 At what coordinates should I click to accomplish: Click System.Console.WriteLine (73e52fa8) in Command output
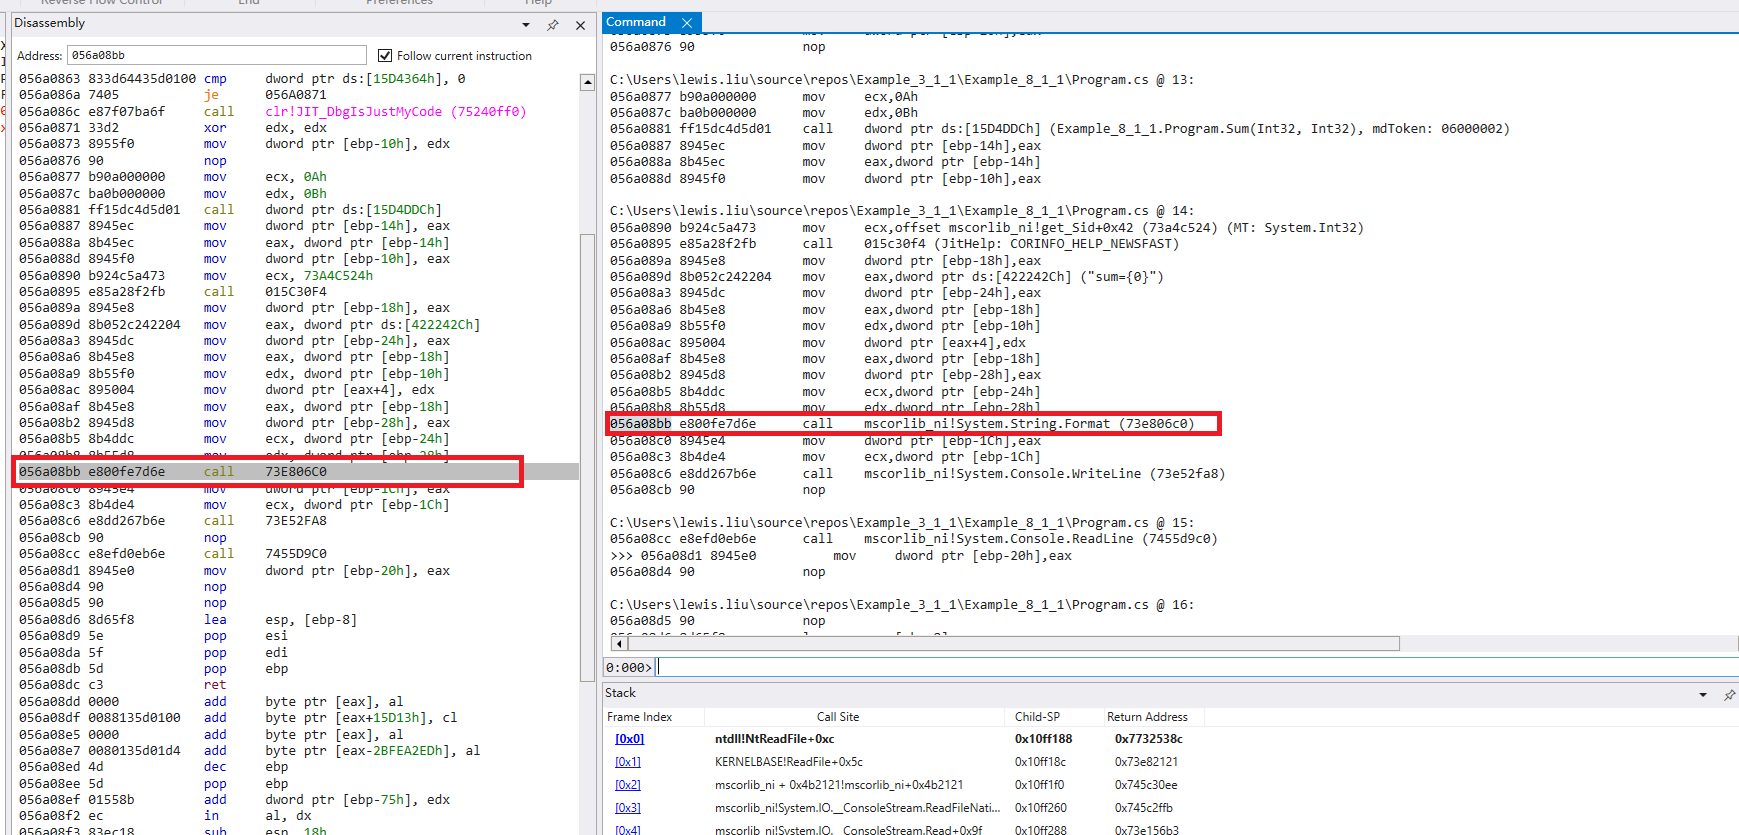pos(1044,474)
